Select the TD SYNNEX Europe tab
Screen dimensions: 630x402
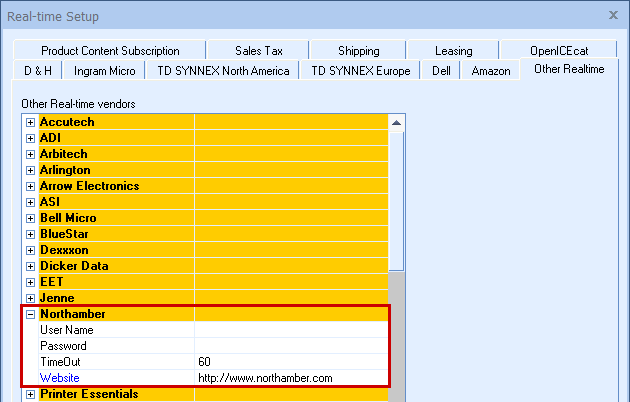pos(360,71)
